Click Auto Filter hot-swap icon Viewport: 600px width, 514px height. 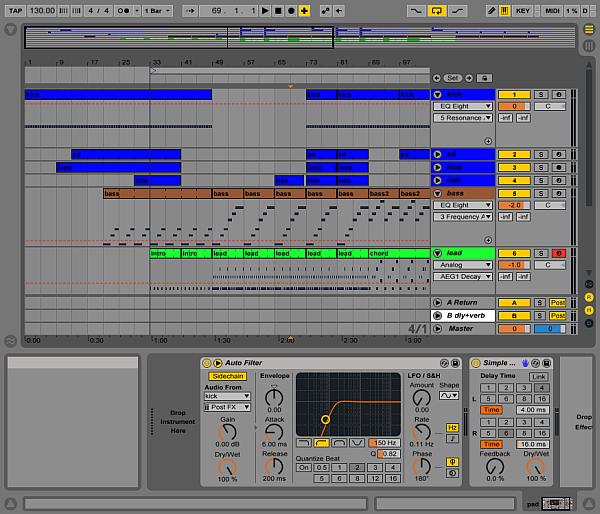click(444, 363)
